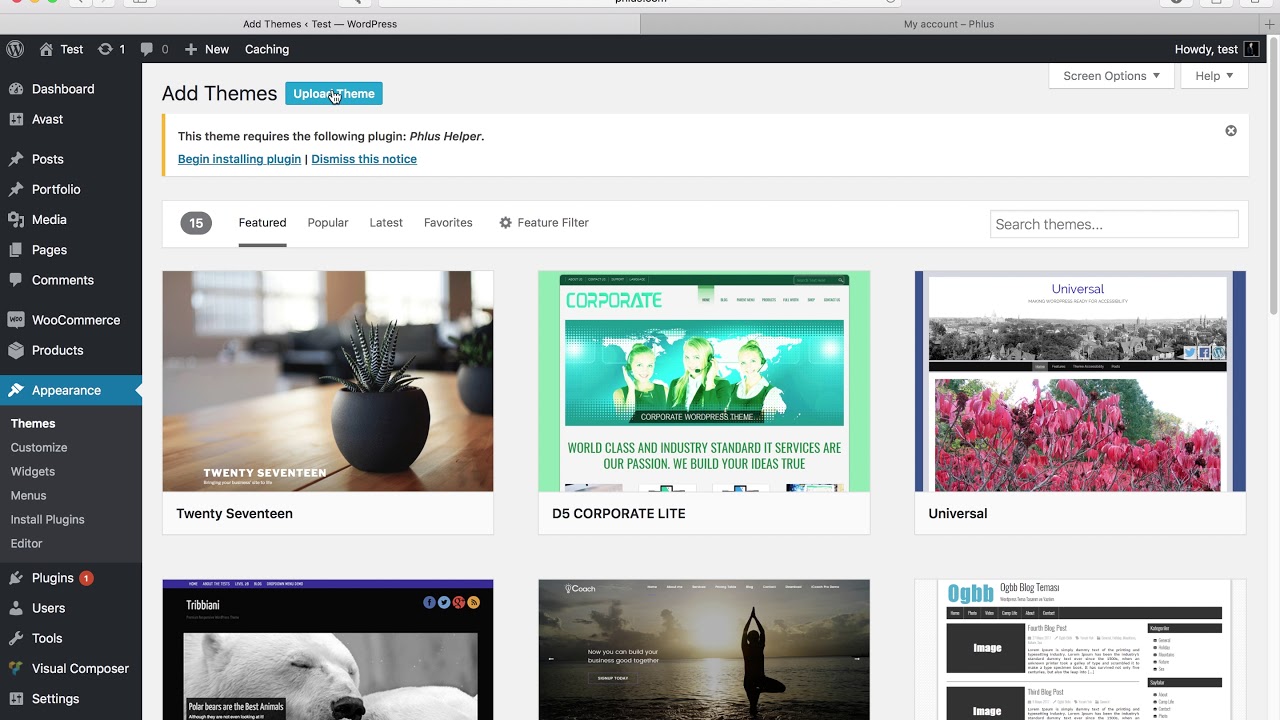Click the Upload Theme button

pos(334,94)
